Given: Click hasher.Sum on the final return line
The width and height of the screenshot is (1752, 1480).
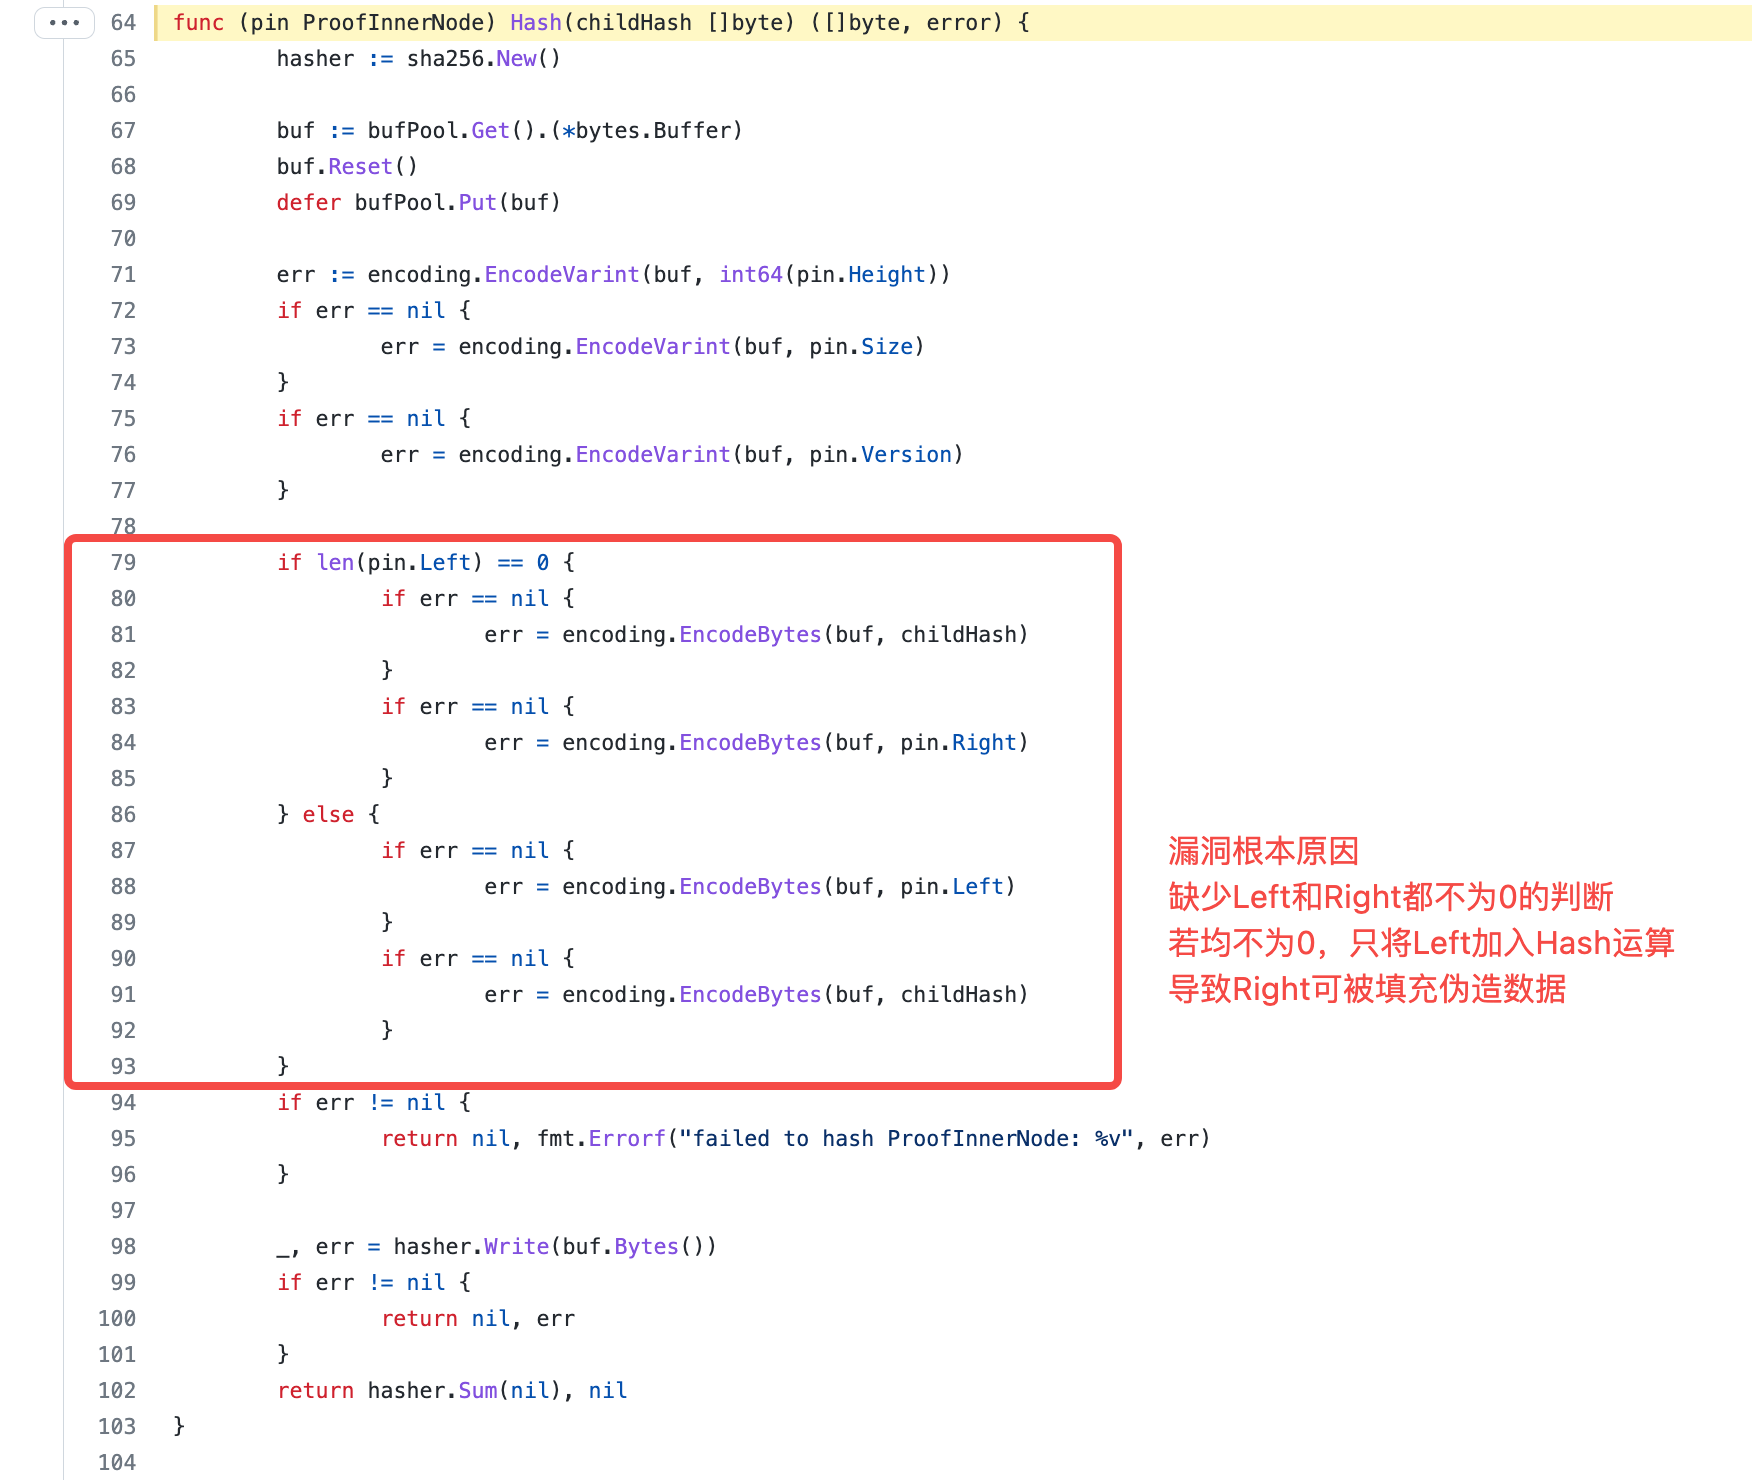Looking at the screenshot, I should 432,1390.
